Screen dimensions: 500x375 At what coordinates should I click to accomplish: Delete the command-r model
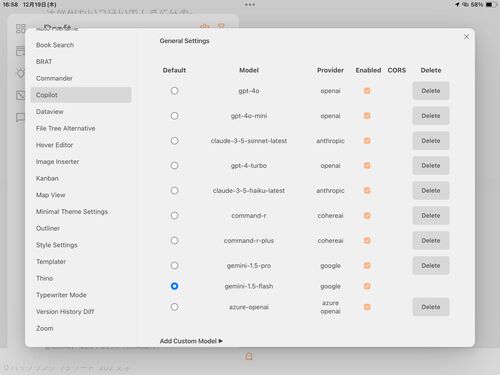click(x=431, y=215)
